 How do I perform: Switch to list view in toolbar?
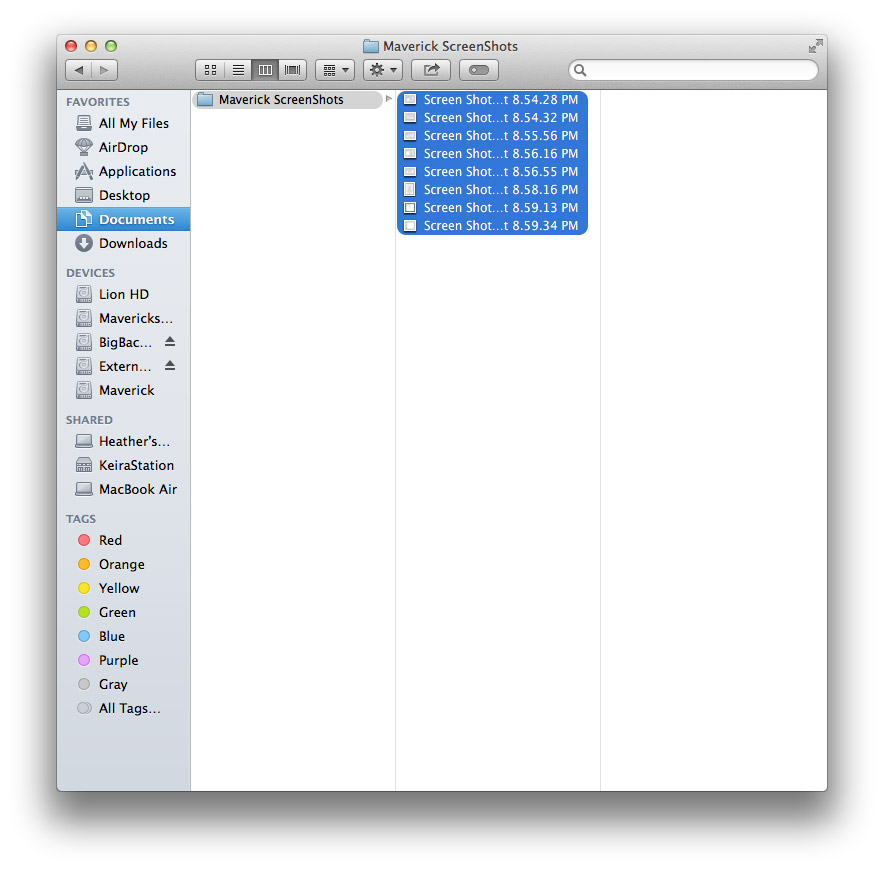238,70
